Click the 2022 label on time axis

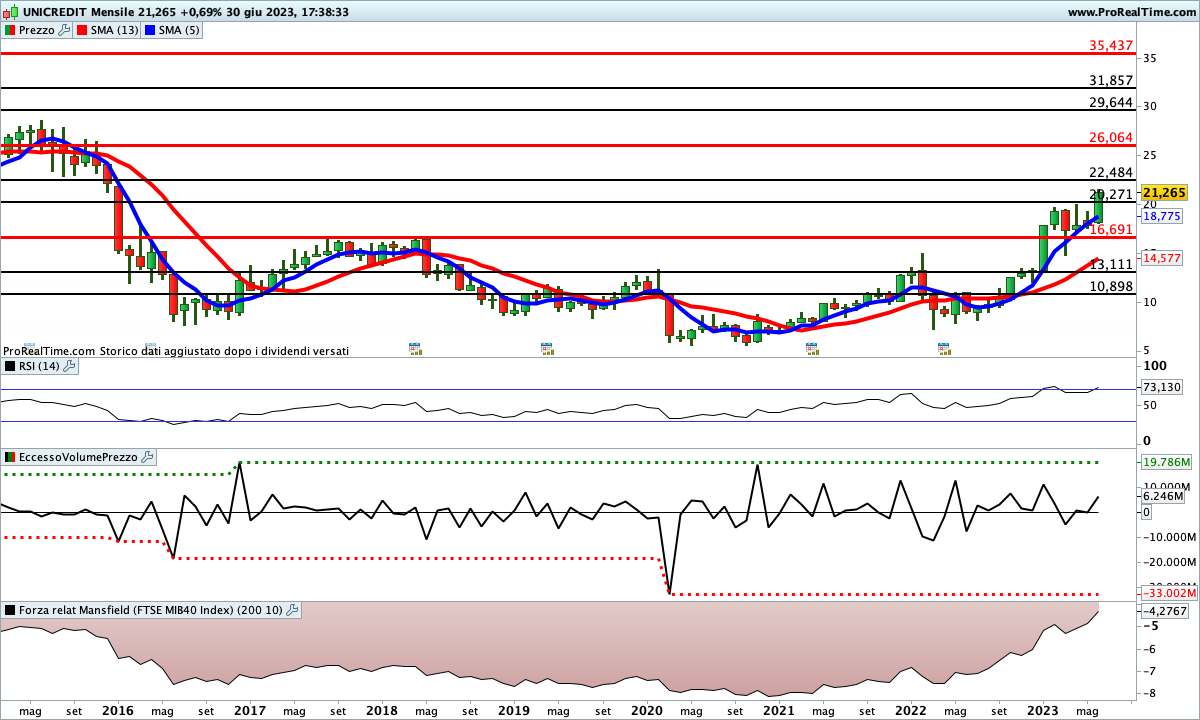point(911,711)
